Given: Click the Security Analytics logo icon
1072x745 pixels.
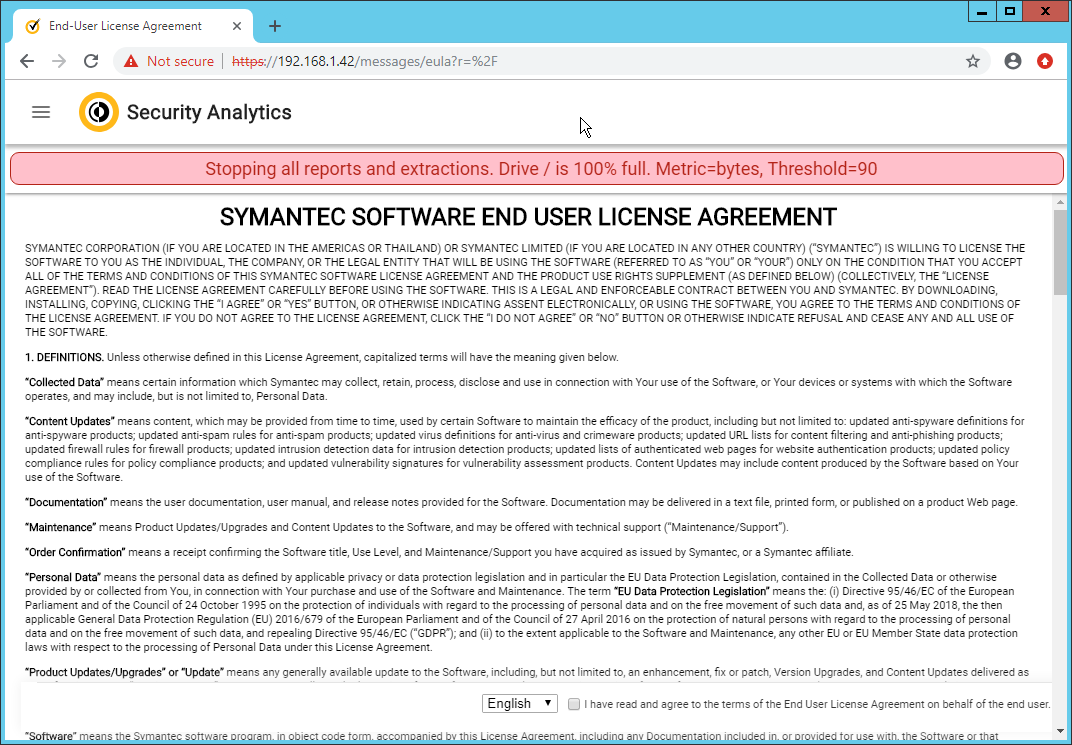Looking at the screenshot, I should (x=98, y=112).
